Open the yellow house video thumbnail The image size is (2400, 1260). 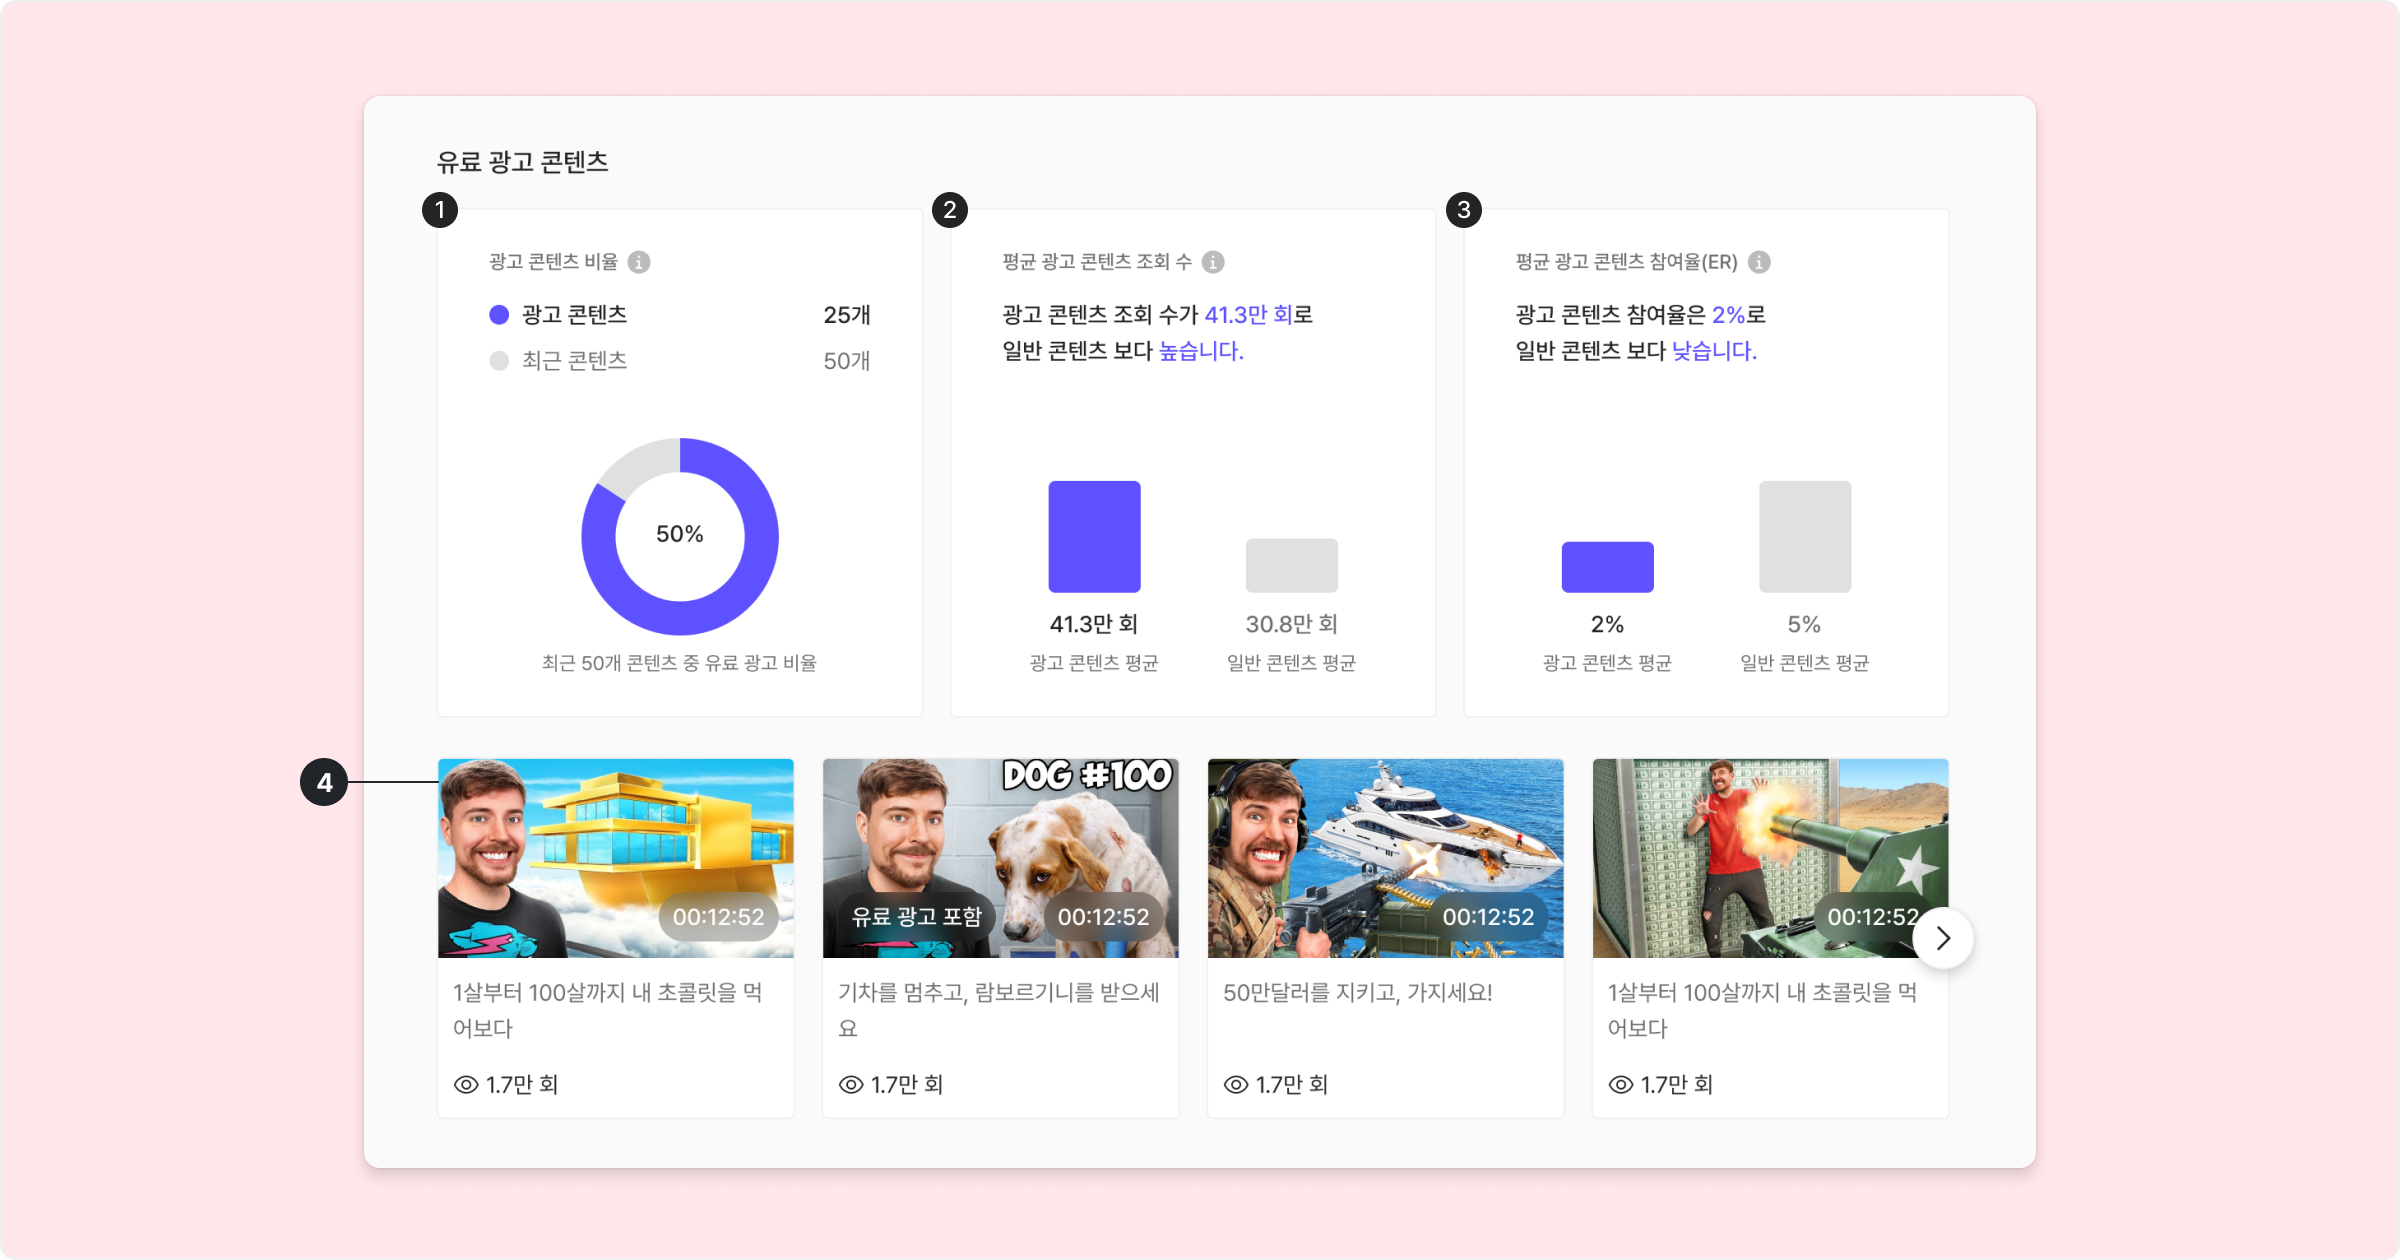(x=616, y=858)
